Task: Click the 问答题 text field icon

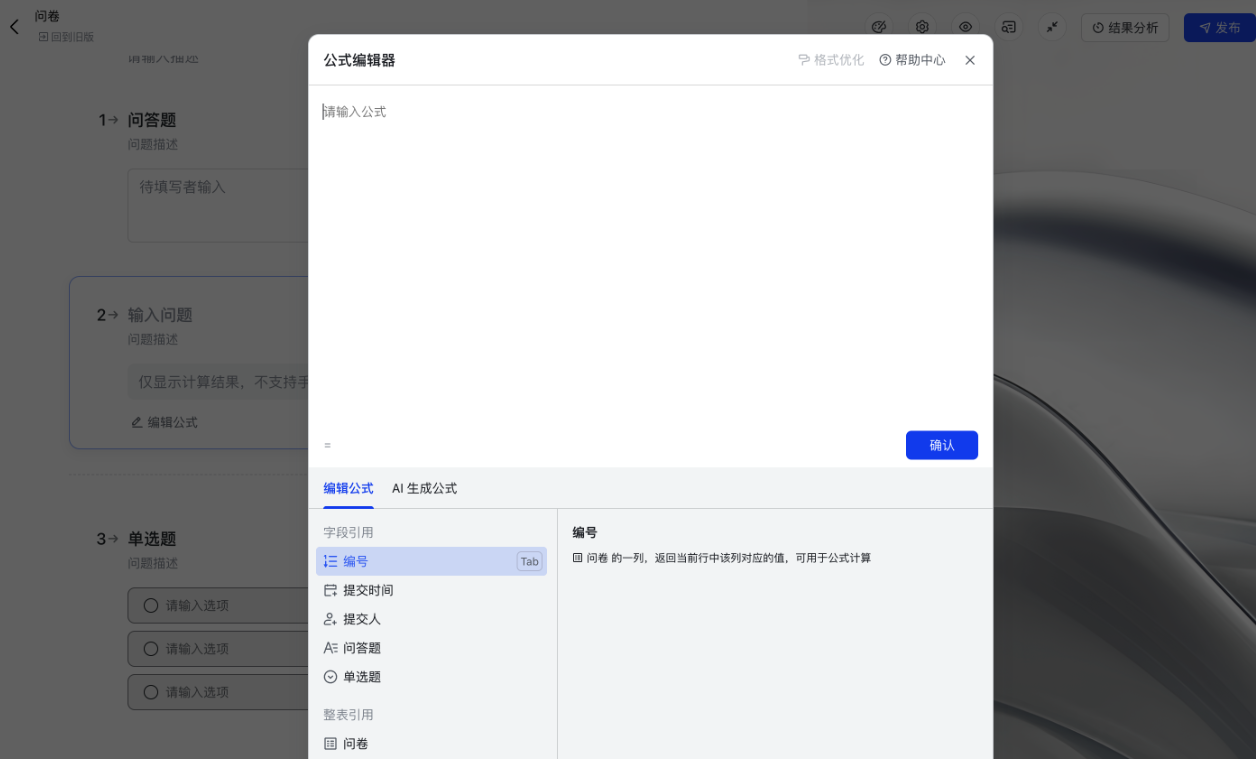Action: click(330, 648)
